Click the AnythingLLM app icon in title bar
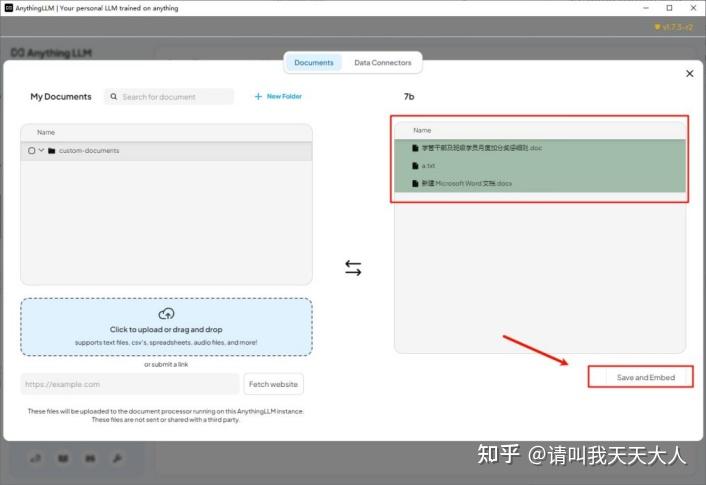Image resolution: width=706 pixels, height=485 pixels. (x=9, y=8)
